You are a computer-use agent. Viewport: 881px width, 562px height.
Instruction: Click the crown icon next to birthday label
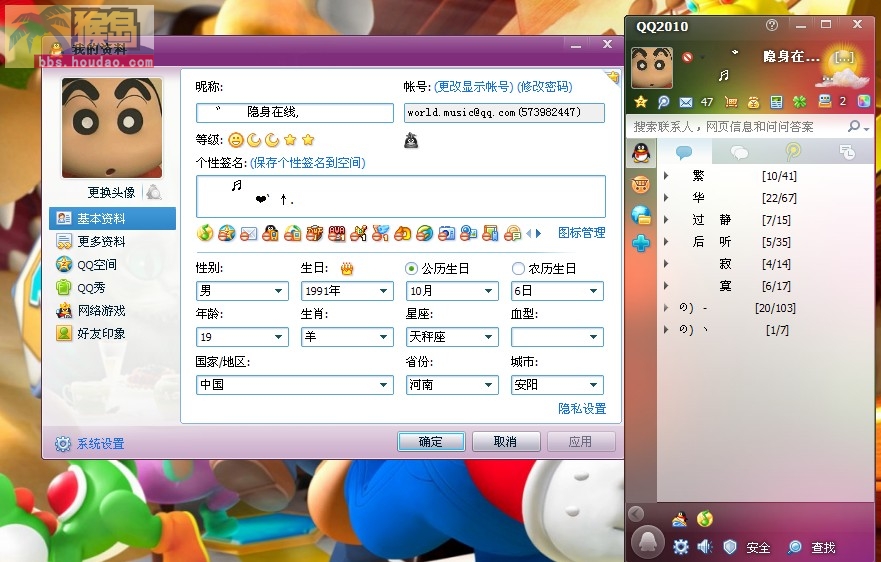[x=347, y=269]
